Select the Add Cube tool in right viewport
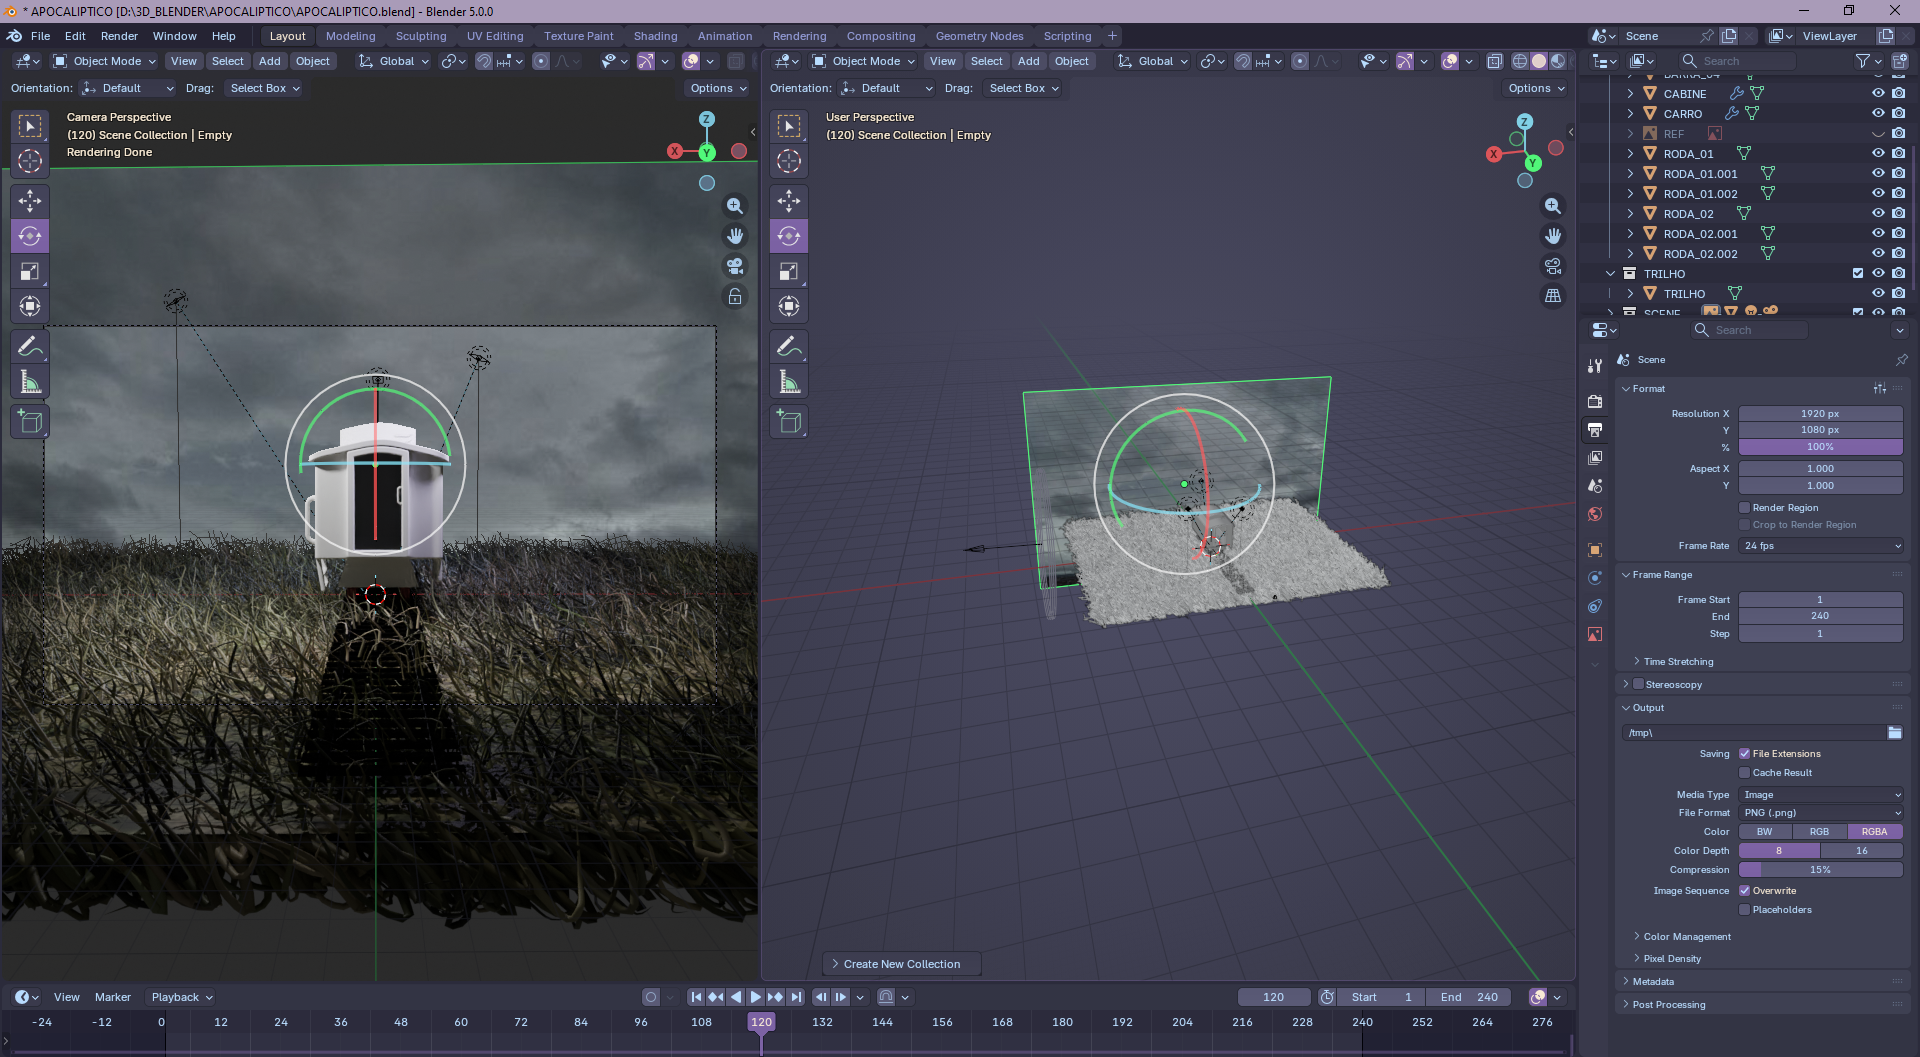 point(789,422)
